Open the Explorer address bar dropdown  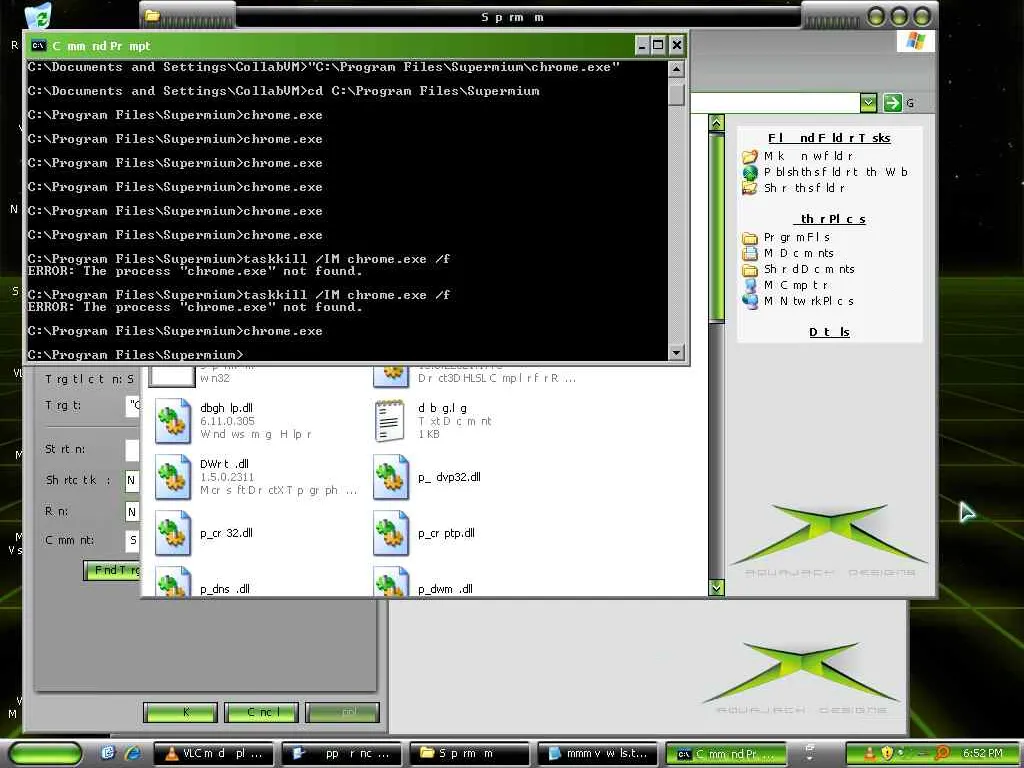[x=868, y=103]
